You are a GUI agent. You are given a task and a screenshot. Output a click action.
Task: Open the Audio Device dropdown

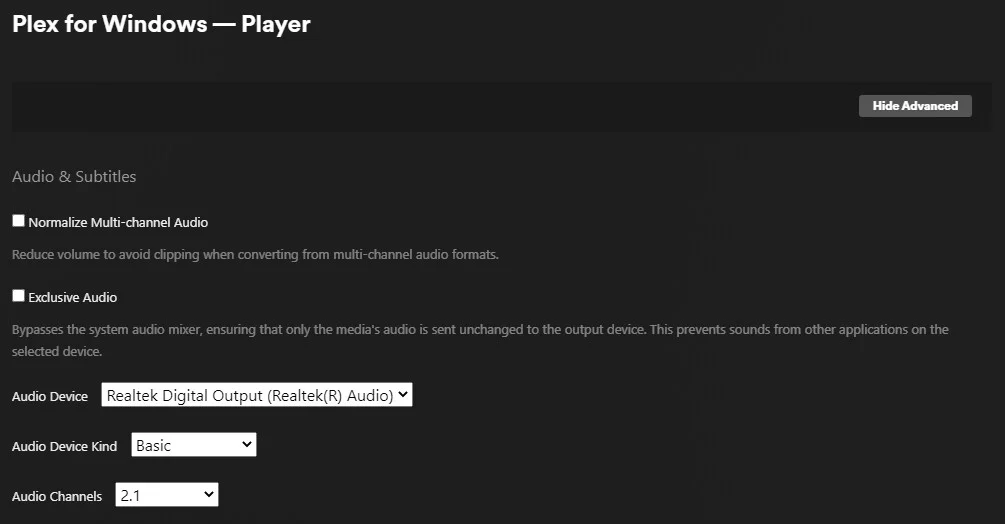tap(256, 395)
